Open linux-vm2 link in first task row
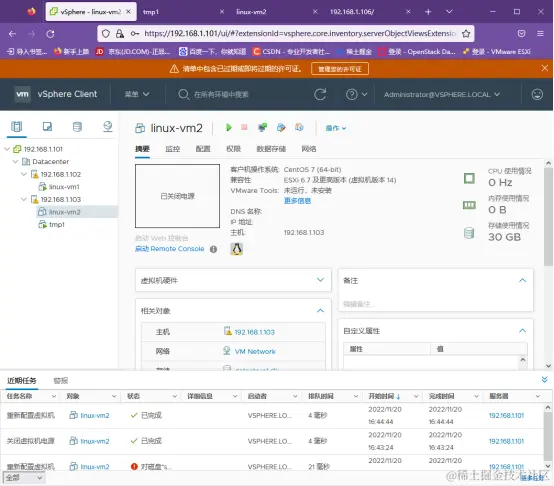The width and height of the screenshot is (554, 486). click(95, 416)
